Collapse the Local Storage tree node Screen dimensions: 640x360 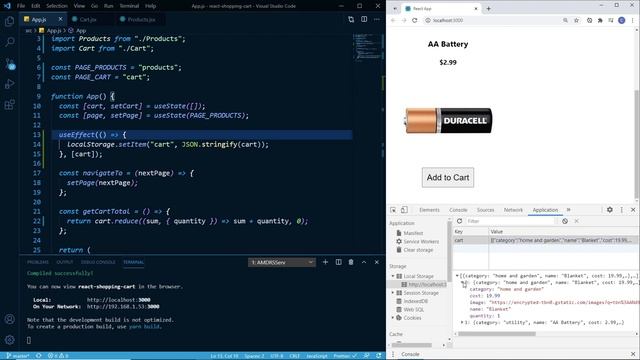coord(393,276)
